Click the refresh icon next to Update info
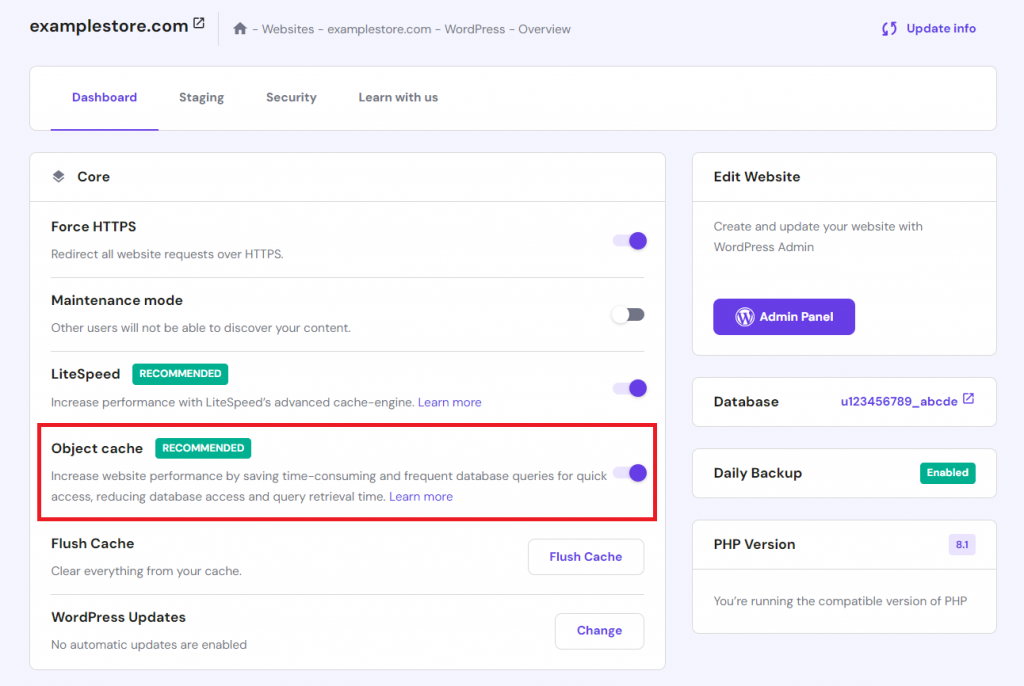Viewport: 1024px width, 686px height. point(889,28)
